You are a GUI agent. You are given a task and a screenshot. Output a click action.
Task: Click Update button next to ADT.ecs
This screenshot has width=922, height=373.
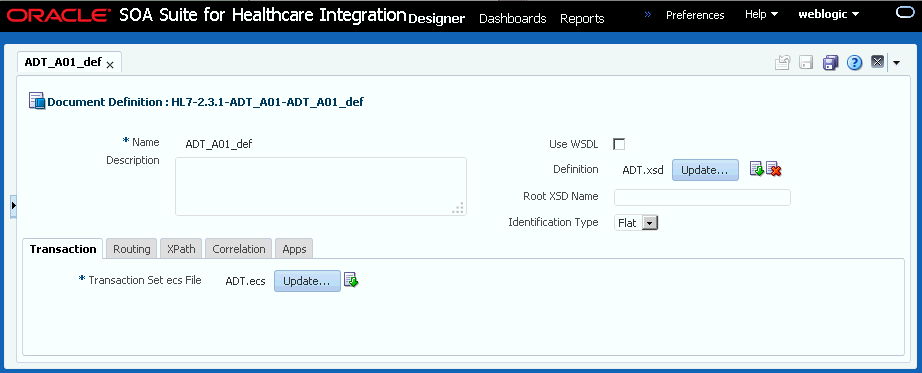308,281
